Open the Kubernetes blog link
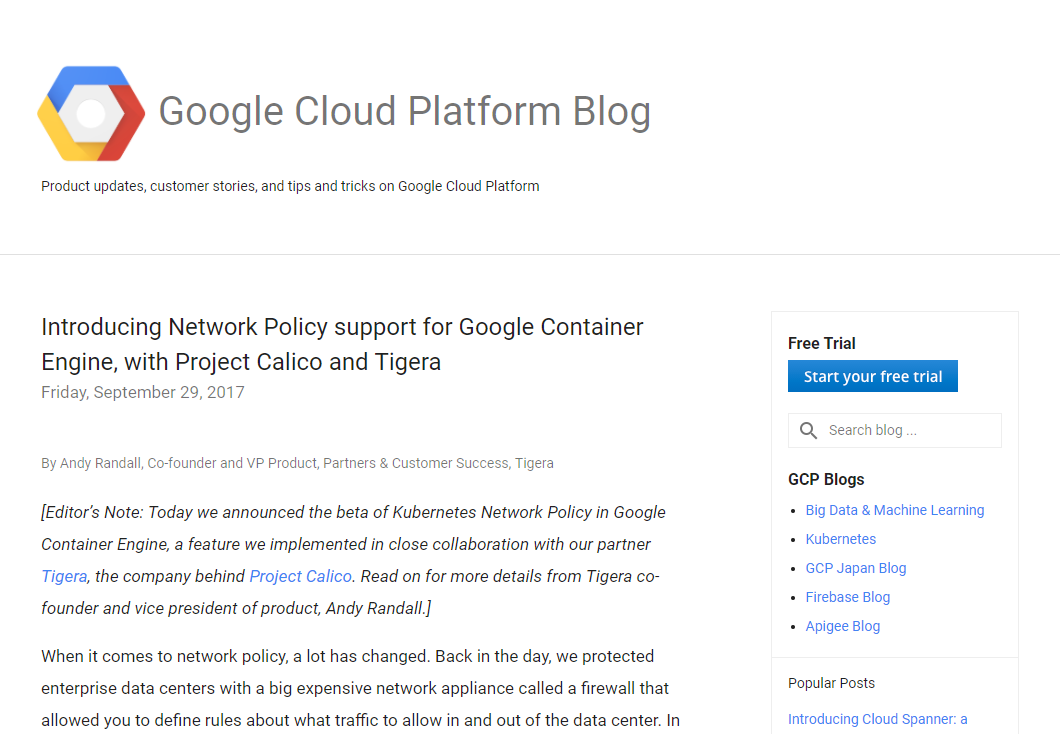 coord(840,539)
